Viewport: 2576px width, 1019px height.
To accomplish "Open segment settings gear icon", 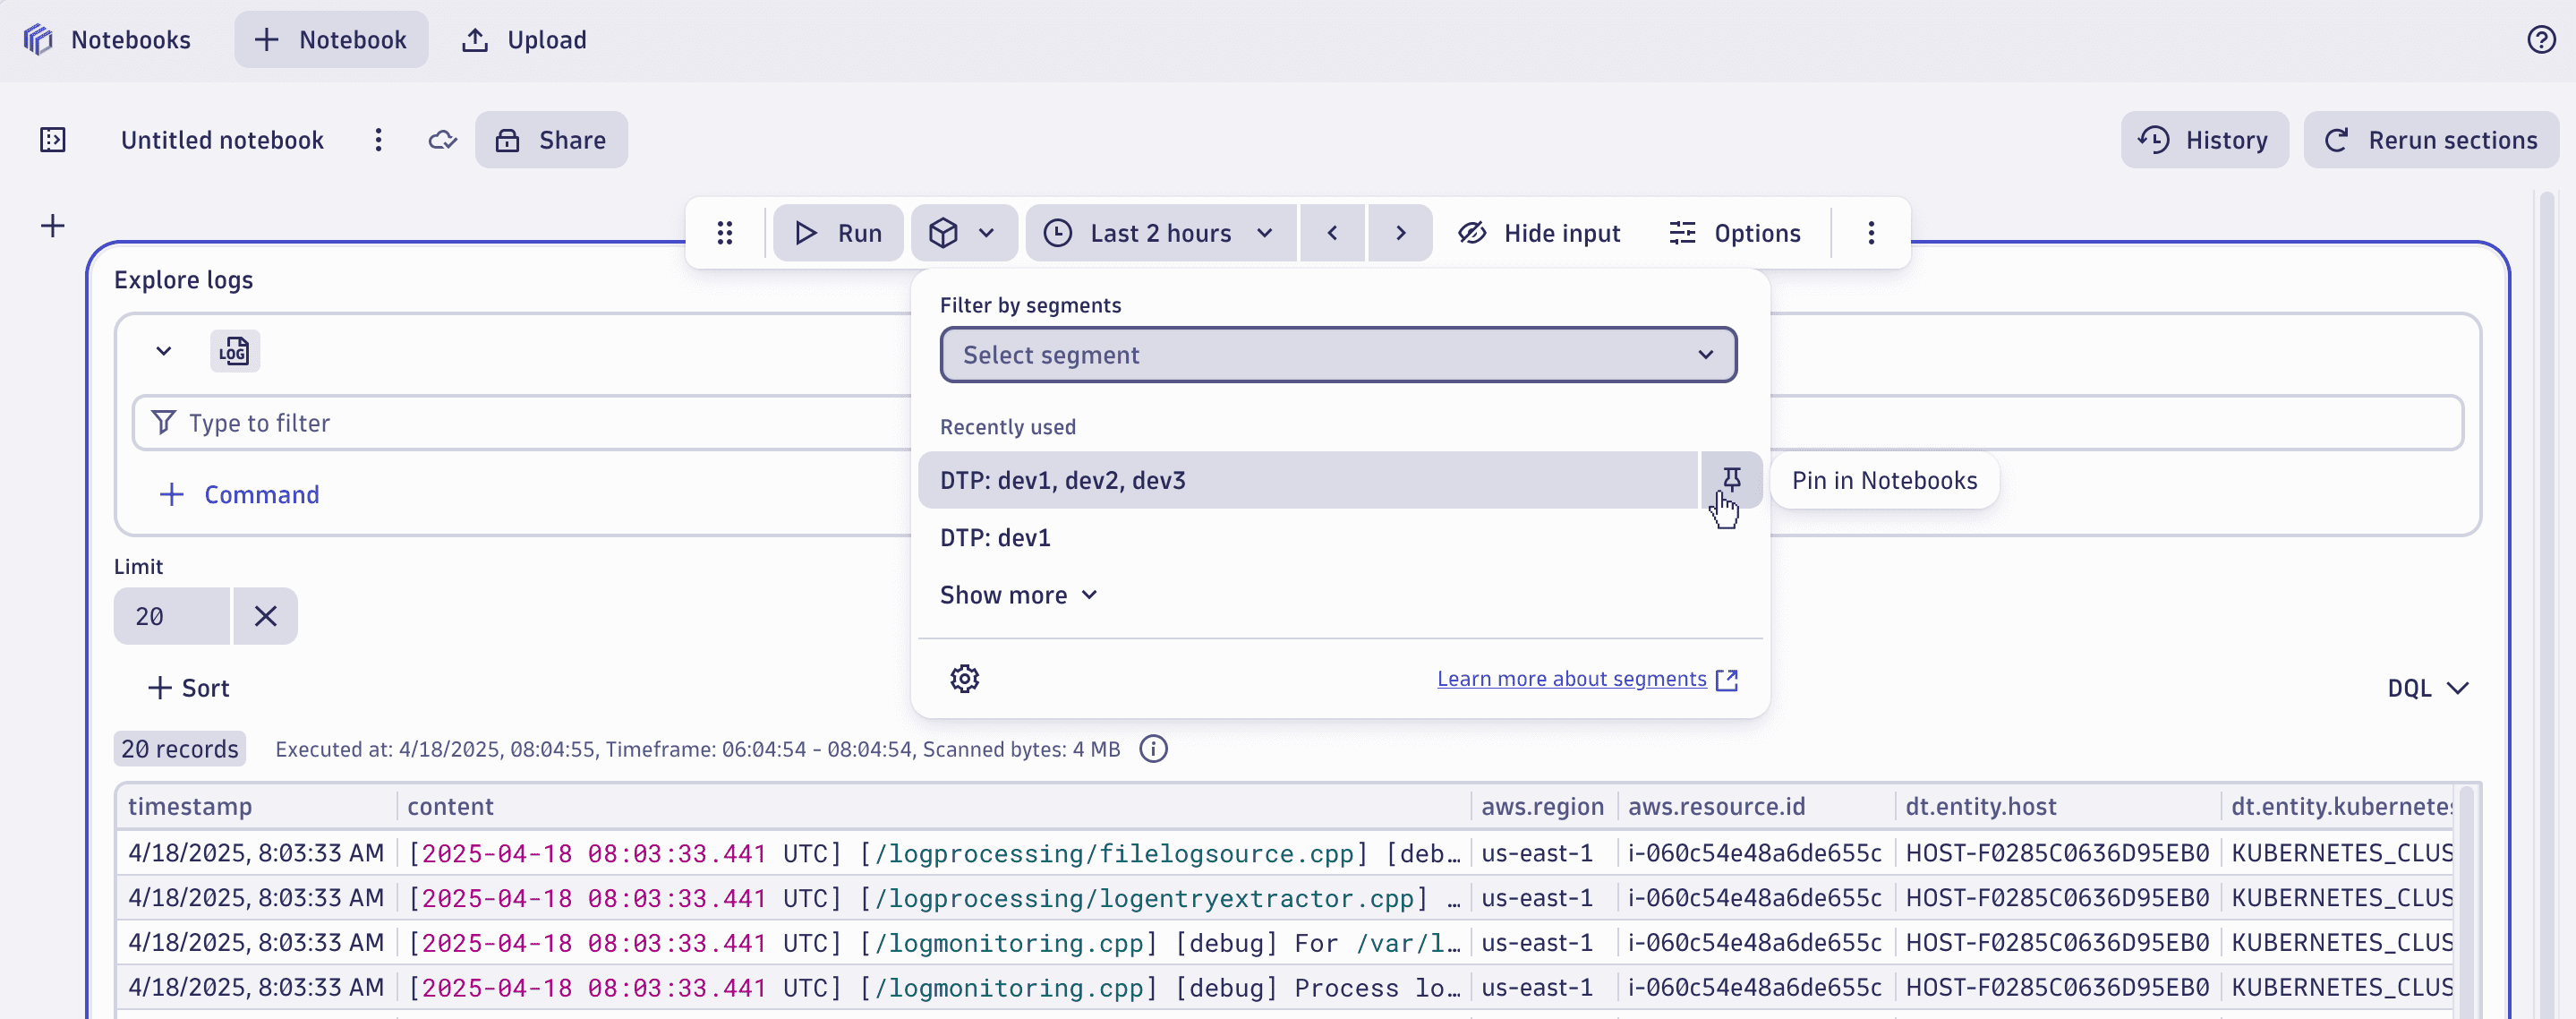I will click(964, 679).
